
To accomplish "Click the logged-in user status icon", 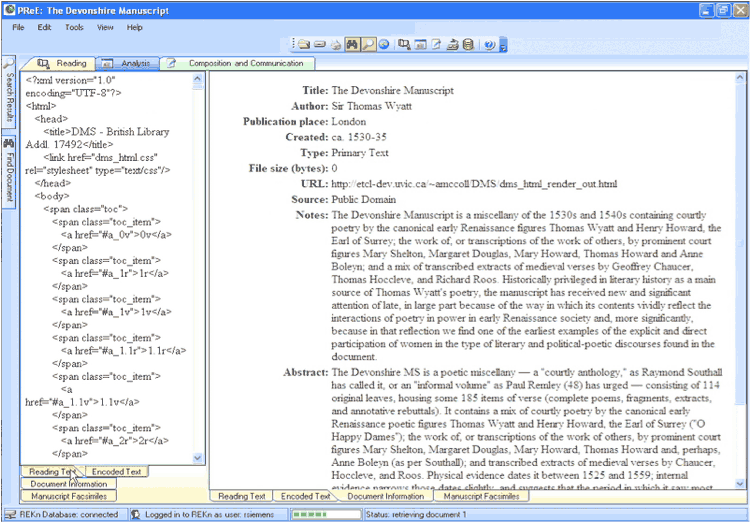I will point(136,515).
